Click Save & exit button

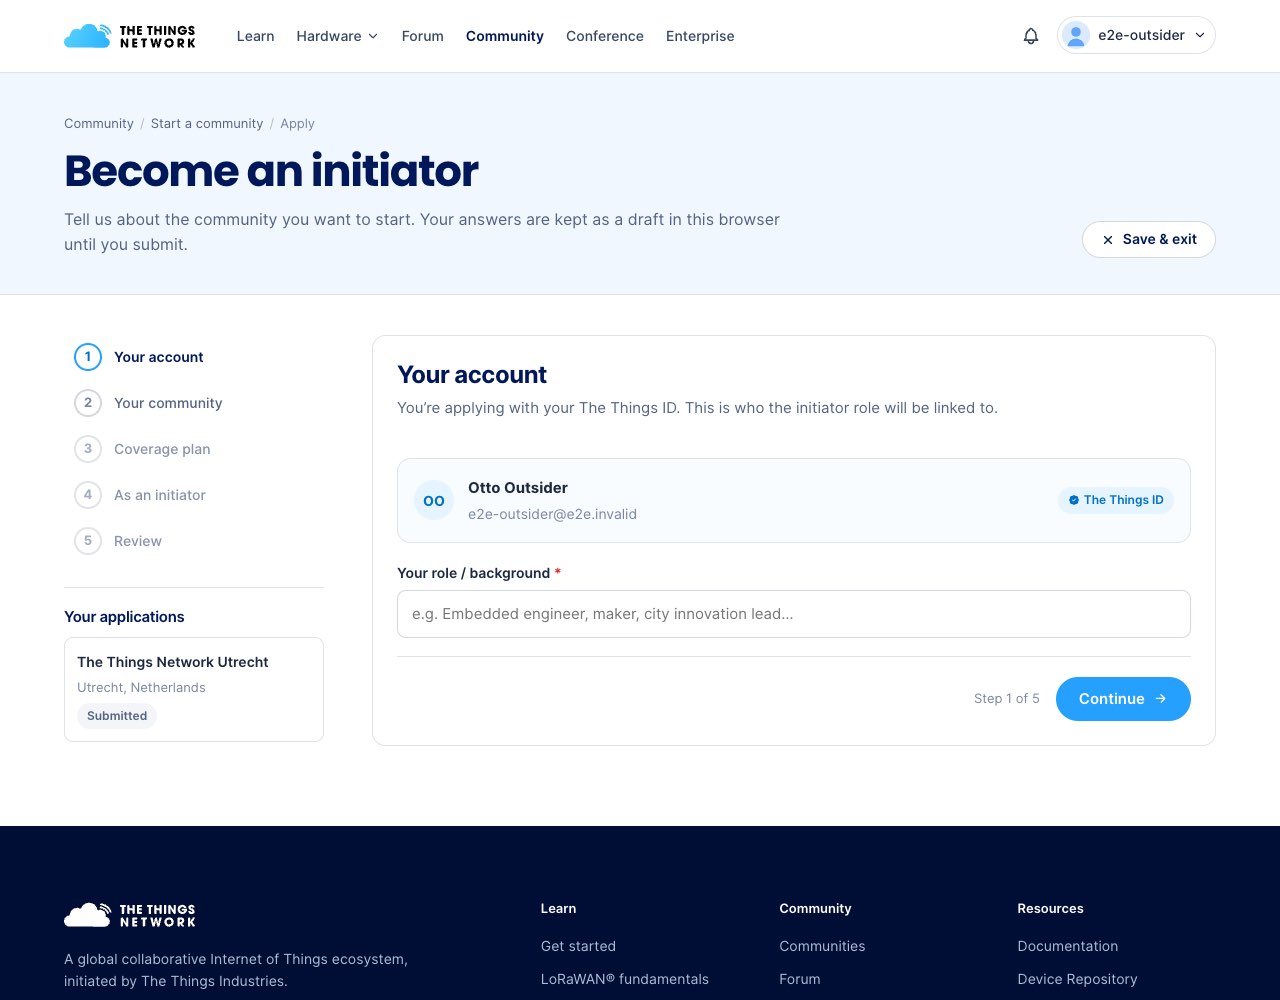click(x=1149, y=239)
